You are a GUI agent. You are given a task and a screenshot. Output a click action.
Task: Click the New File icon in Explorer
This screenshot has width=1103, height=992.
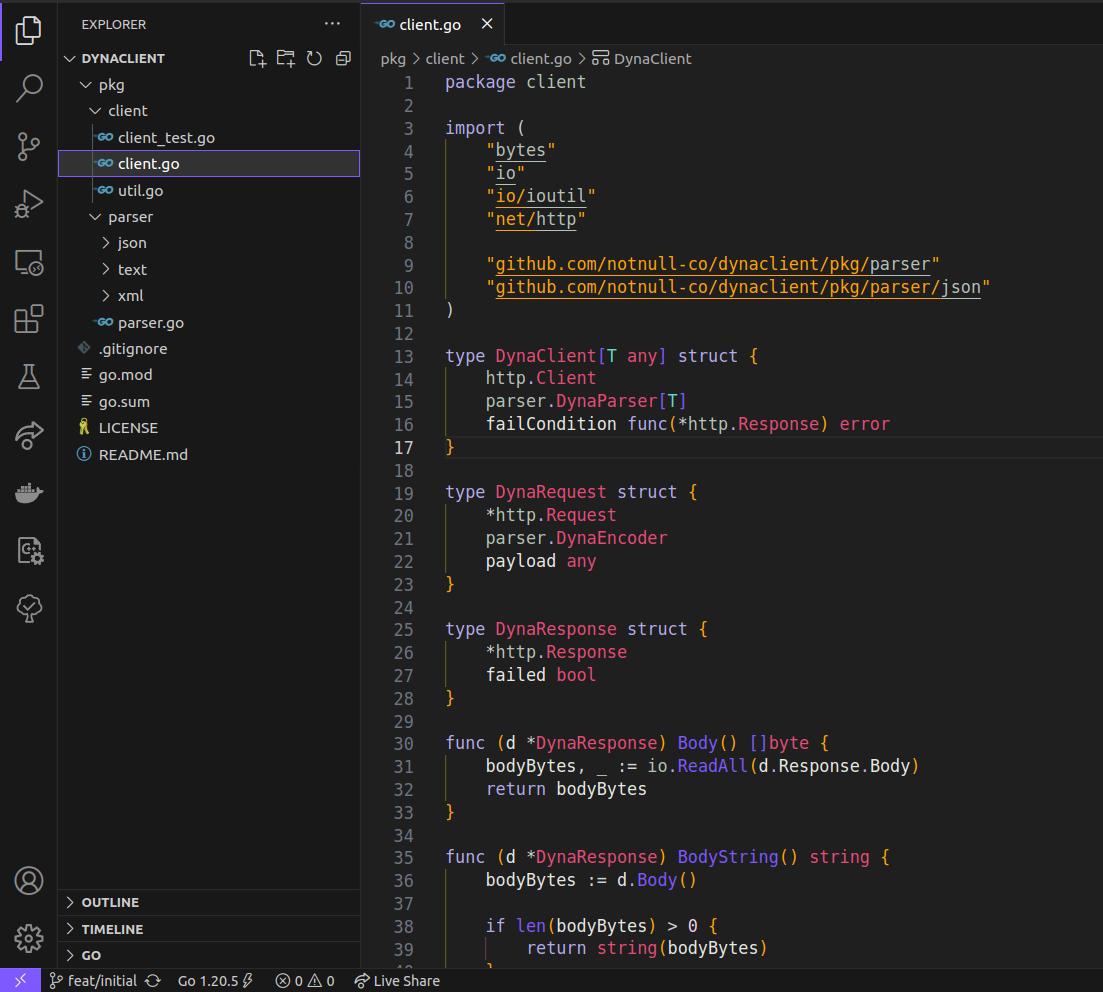click(x=258, y=58)
